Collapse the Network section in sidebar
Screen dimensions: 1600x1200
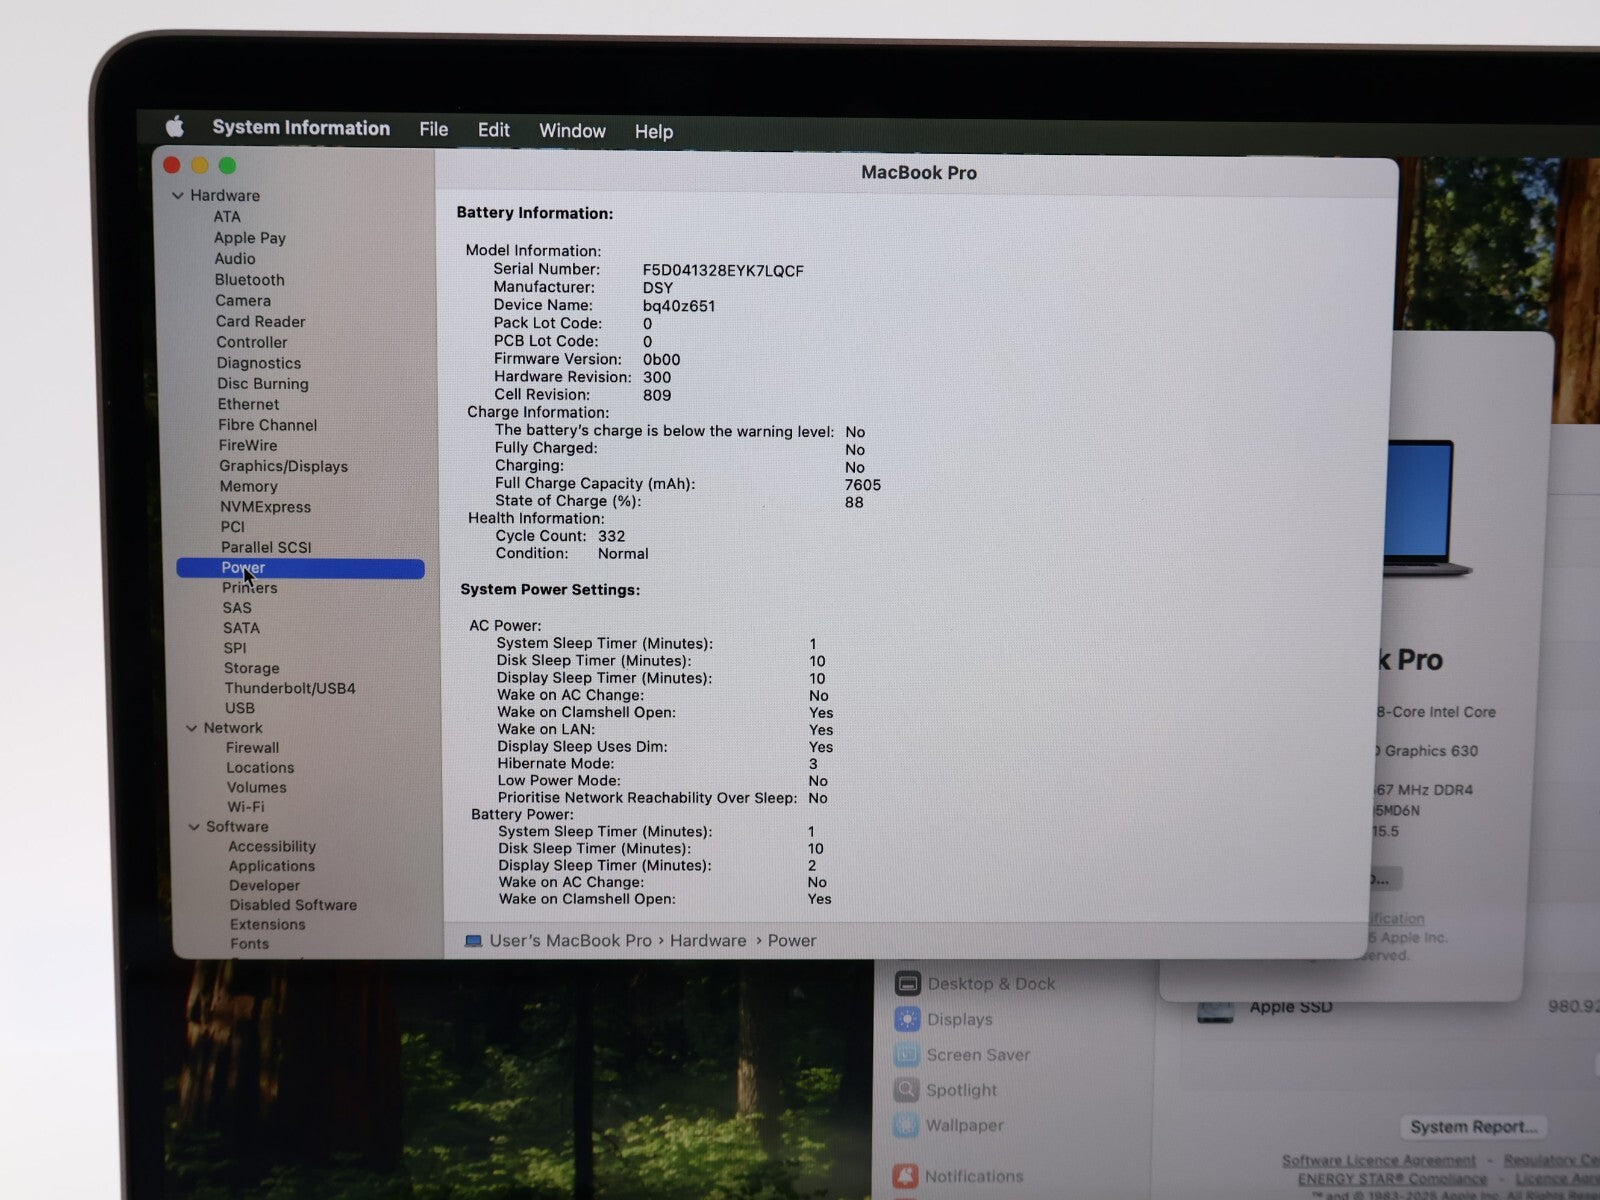pyautogui.click(x=191, y=728)
